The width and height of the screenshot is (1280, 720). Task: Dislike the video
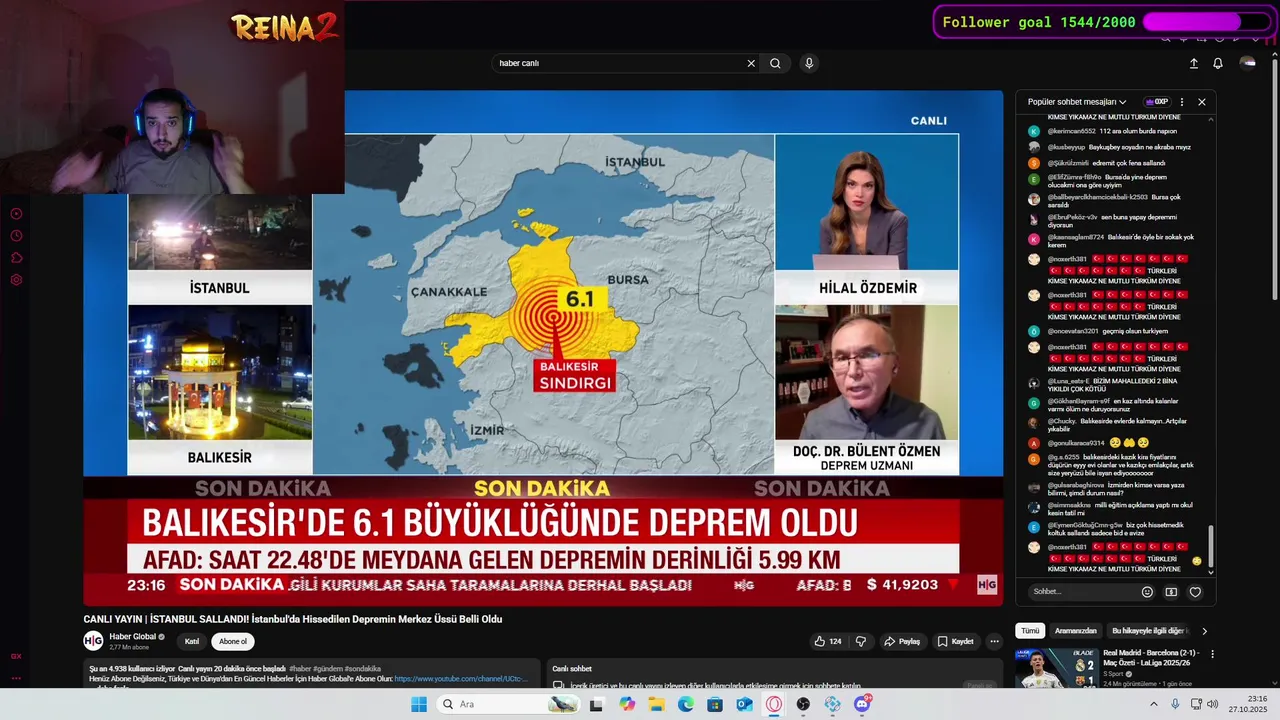861,641
